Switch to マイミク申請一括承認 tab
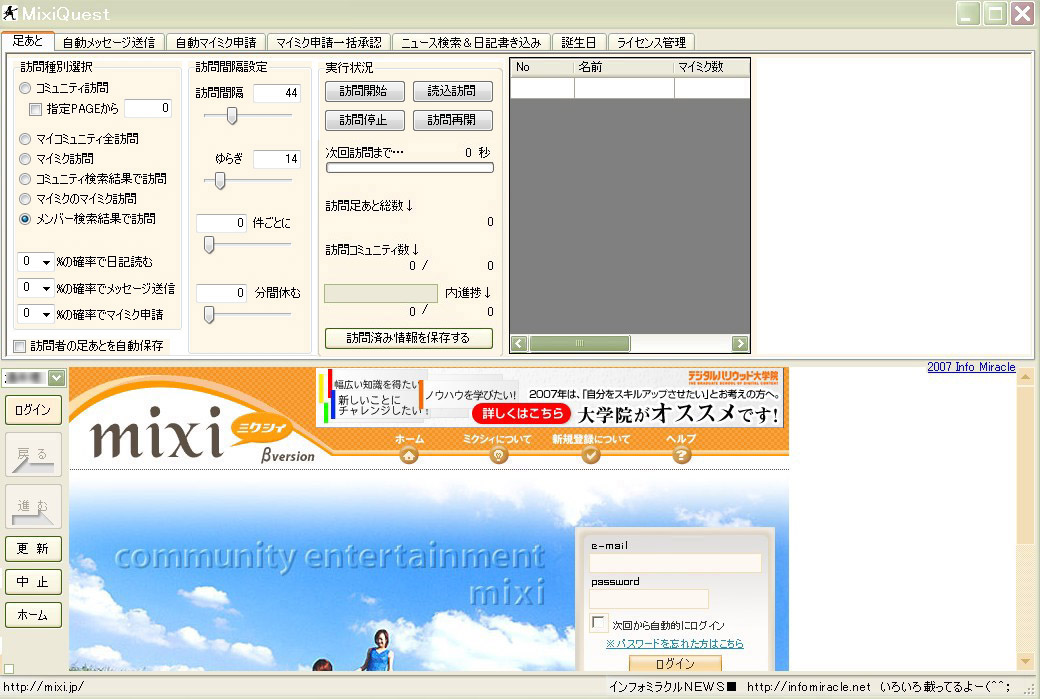Viewport: 1040px width, 699px height. (x=328, y=42)
